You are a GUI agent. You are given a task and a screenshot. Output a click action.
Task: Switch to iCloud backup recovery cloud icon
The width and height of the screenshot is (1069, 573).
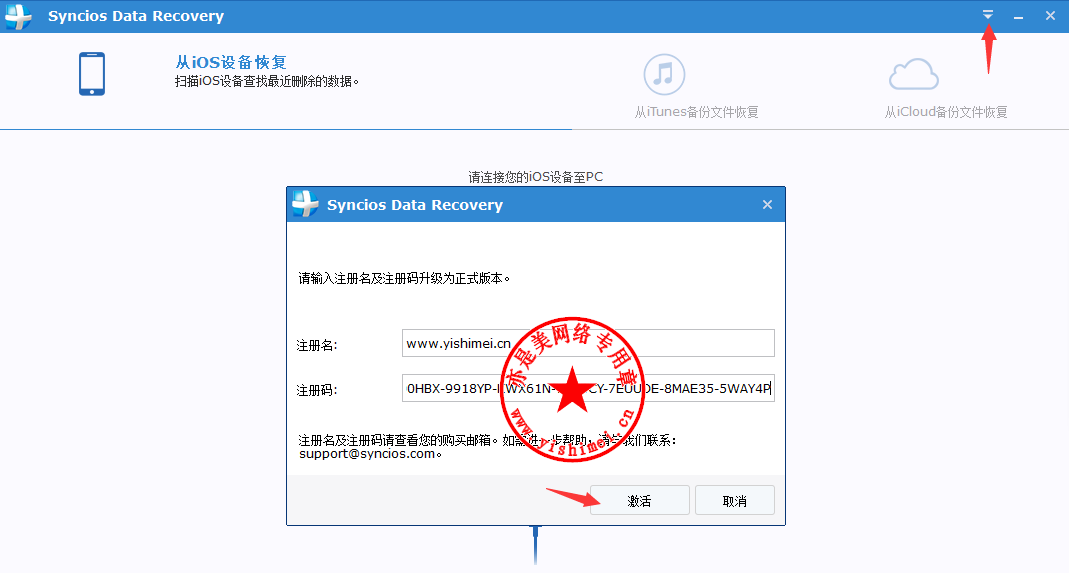click(914, 74)
